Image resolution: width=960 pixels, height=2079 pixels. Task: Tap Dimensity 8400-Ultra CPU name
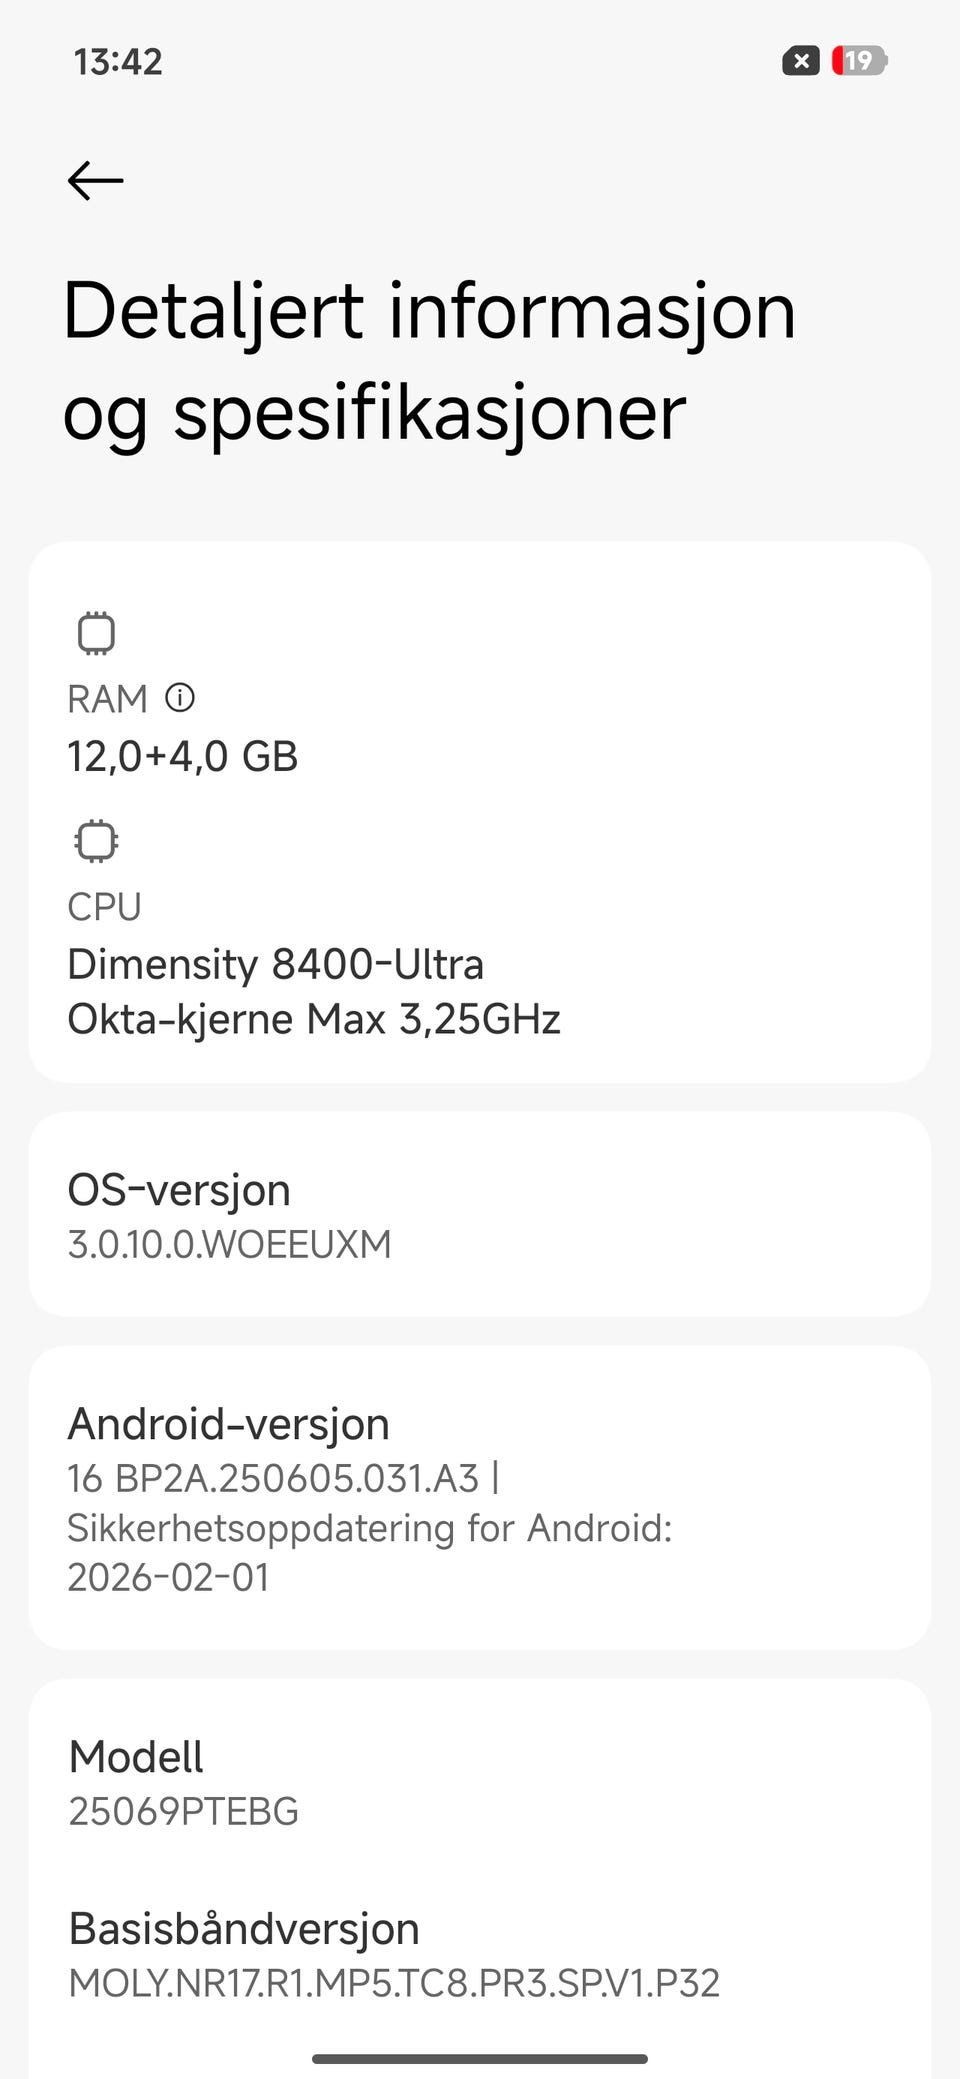point(275,964)
